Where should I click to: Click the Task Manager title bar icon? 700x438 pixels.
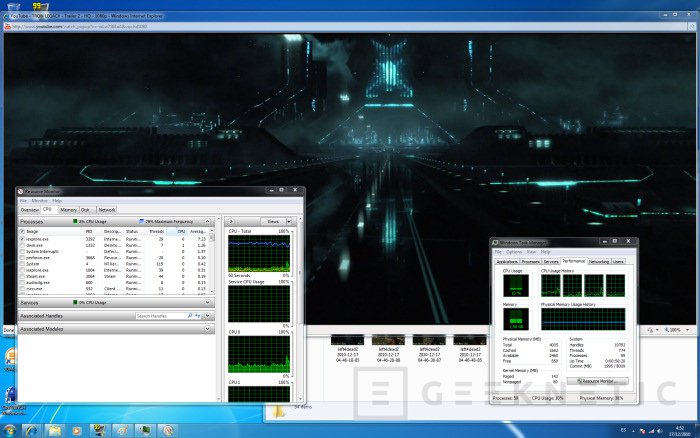[x=495, y=242]
